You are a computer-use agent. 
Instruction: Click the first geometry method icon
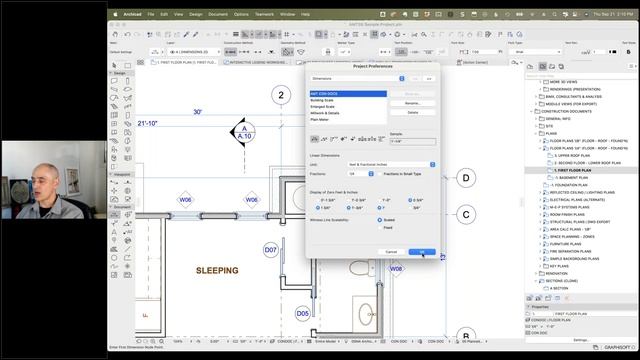coord(287,52)
